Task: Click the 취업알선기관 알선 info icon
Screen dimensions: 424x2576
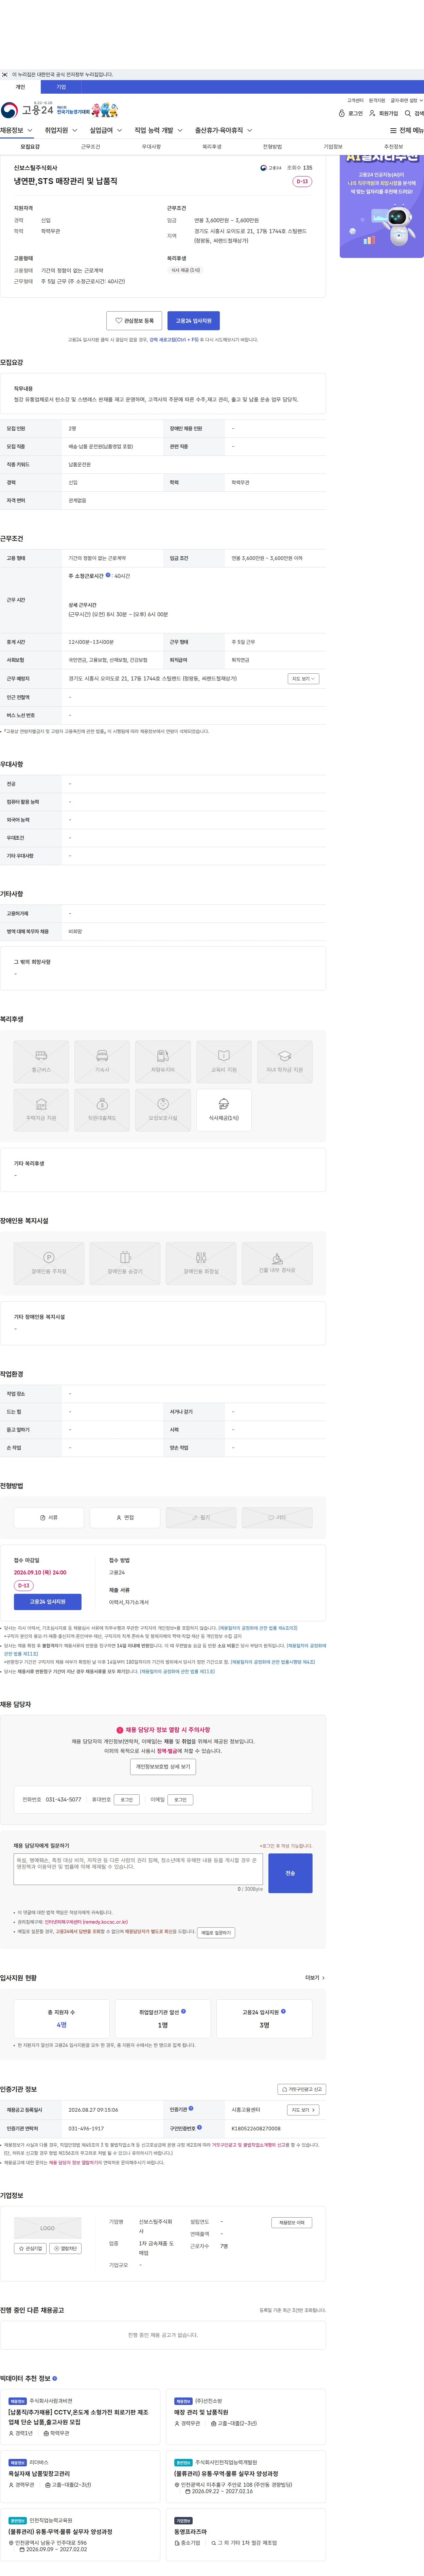Action: click(183, 2011)
